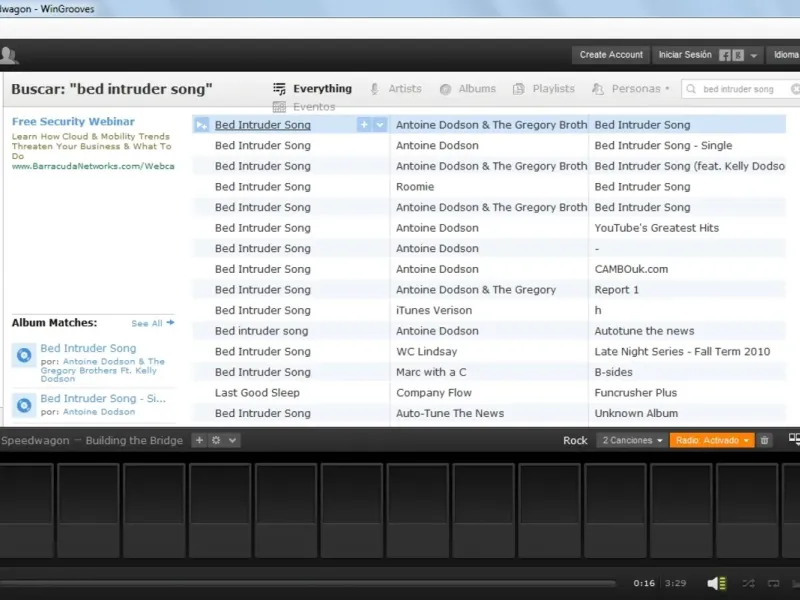Open the queue settings gear icon
This screenshot has height=600, width=800.
pos(216,440)
